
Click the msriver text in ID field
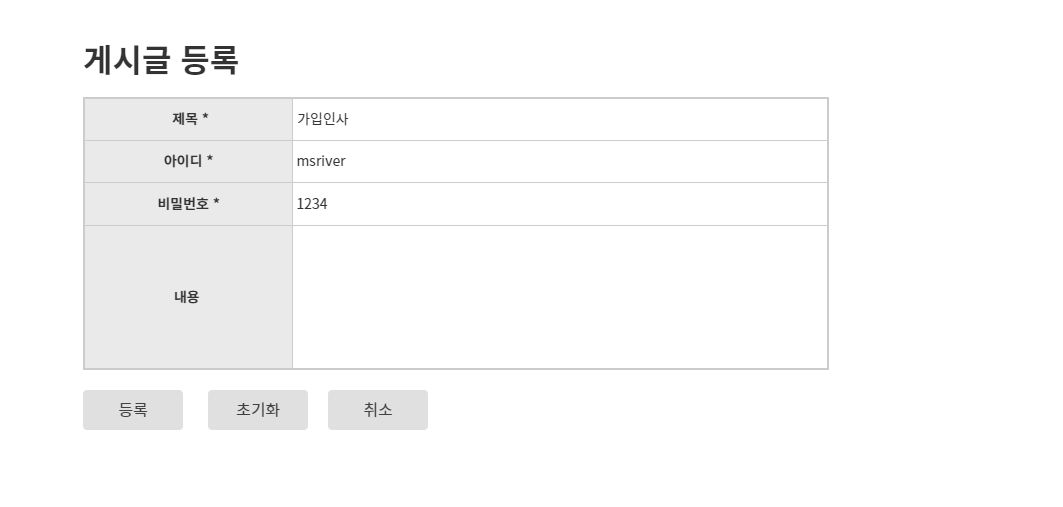[321, 161]
